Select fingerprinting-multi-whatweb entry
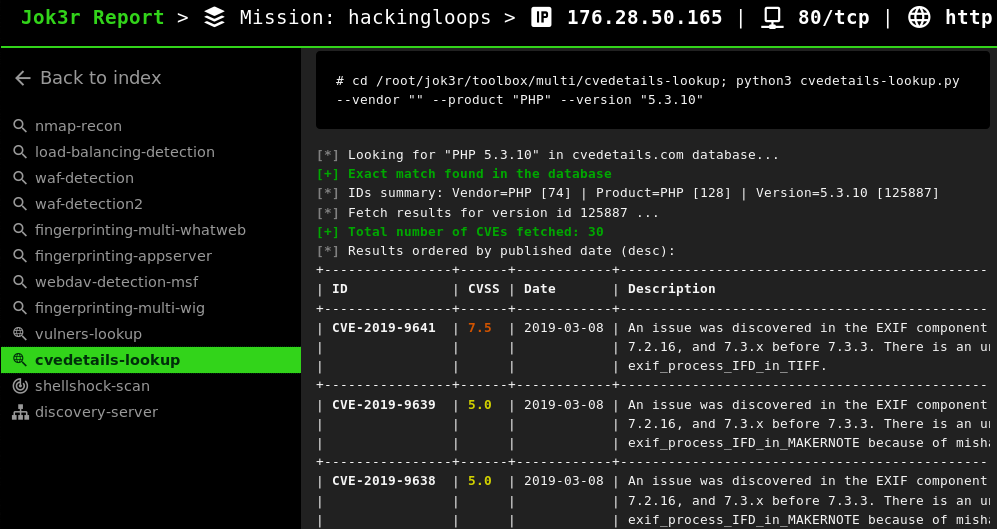This screenshot has height=529, width=997. tap(140, 230)
